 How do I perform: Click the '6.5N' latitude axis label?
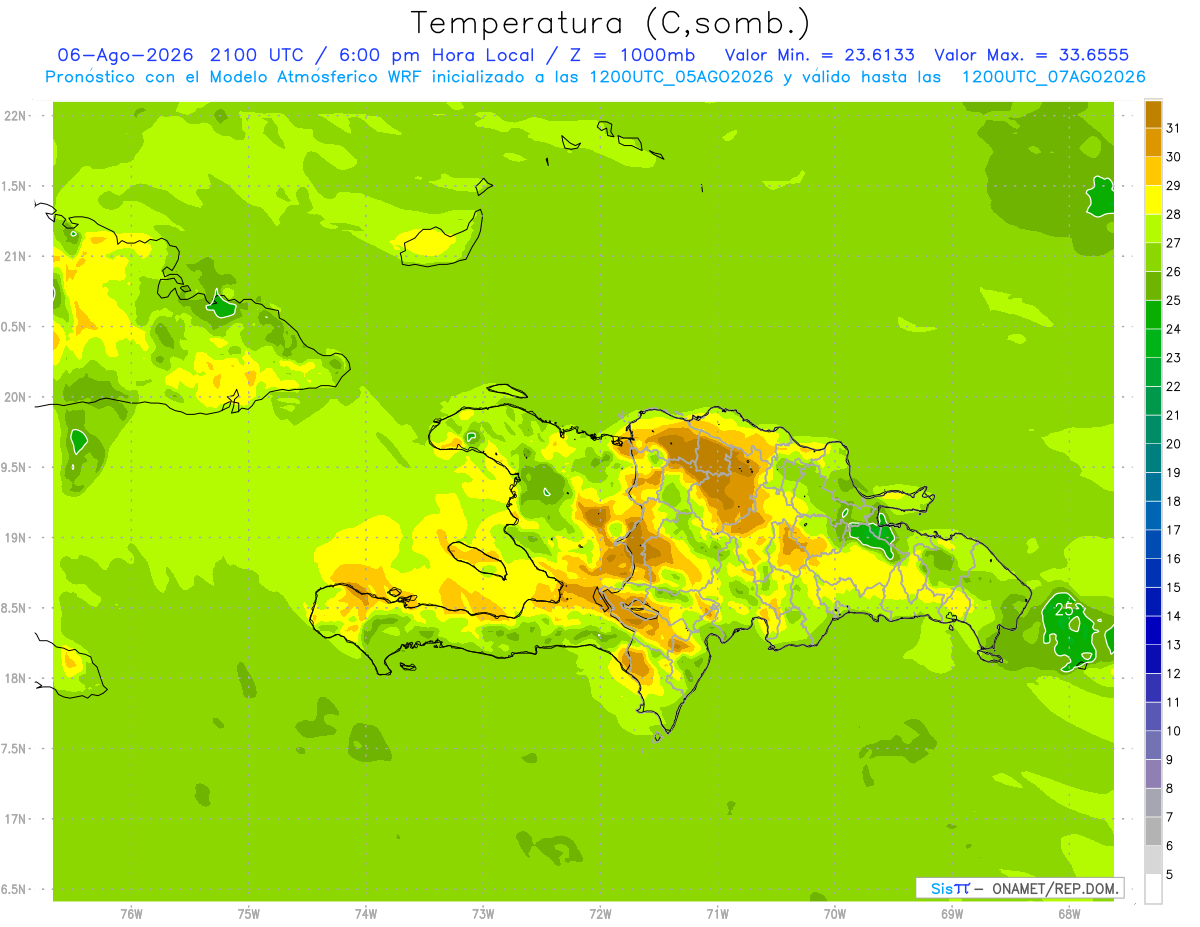15,889
